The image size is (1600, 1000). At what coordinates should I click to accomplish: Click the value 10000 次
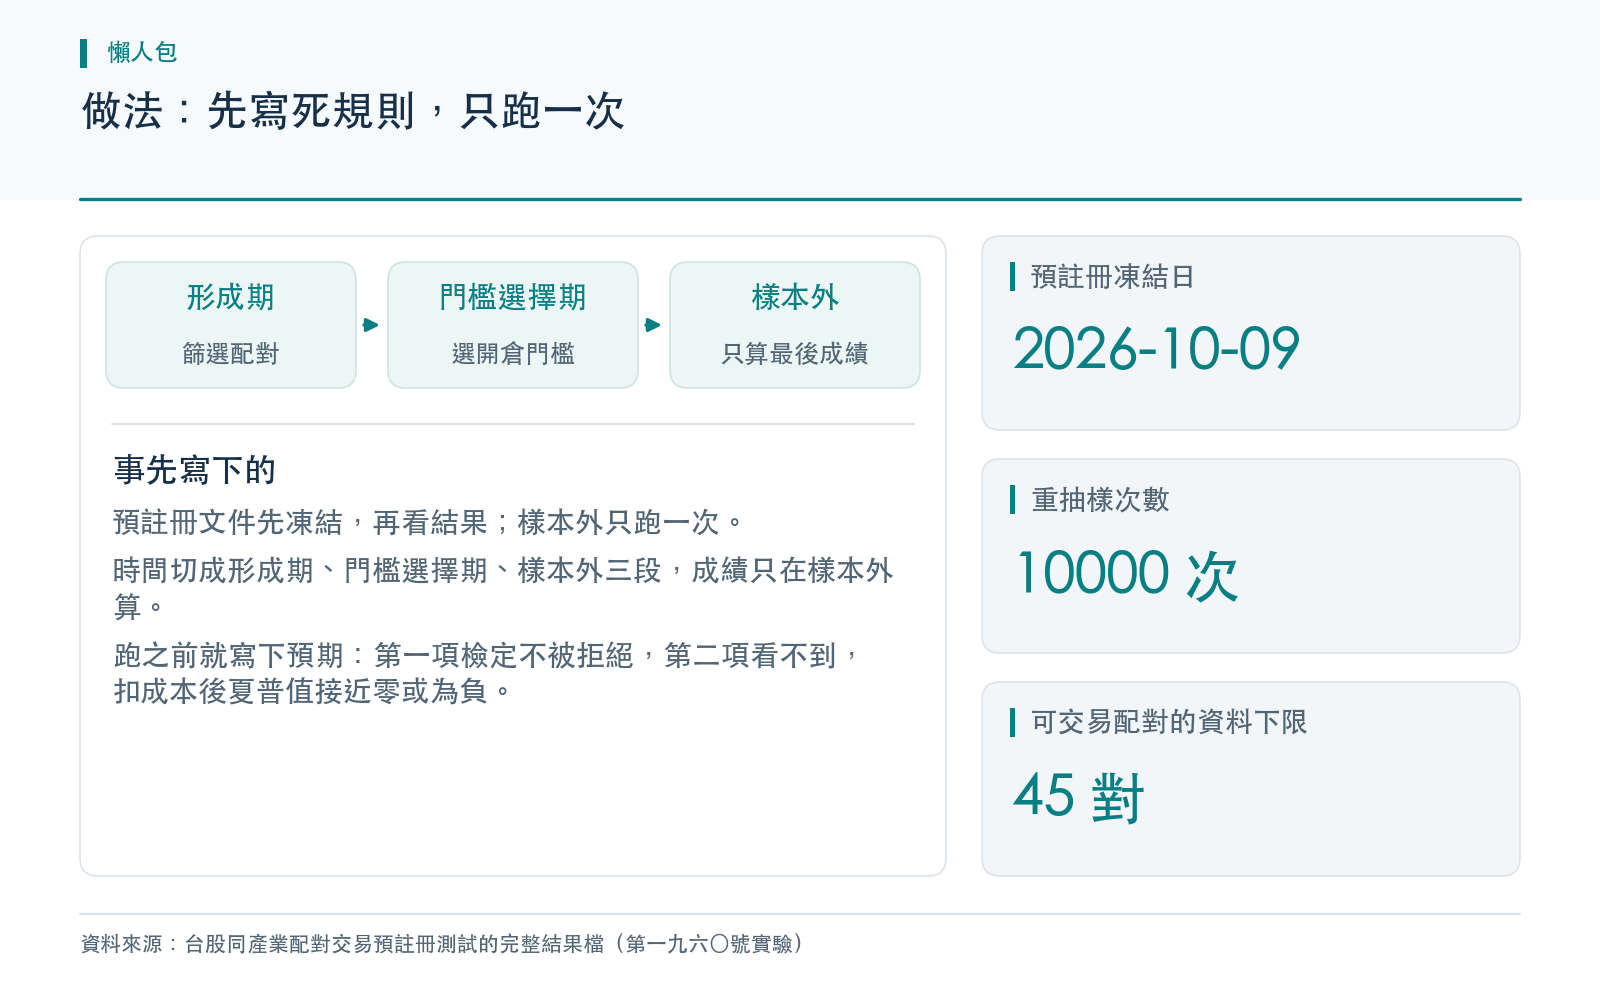pos(1127,573)
